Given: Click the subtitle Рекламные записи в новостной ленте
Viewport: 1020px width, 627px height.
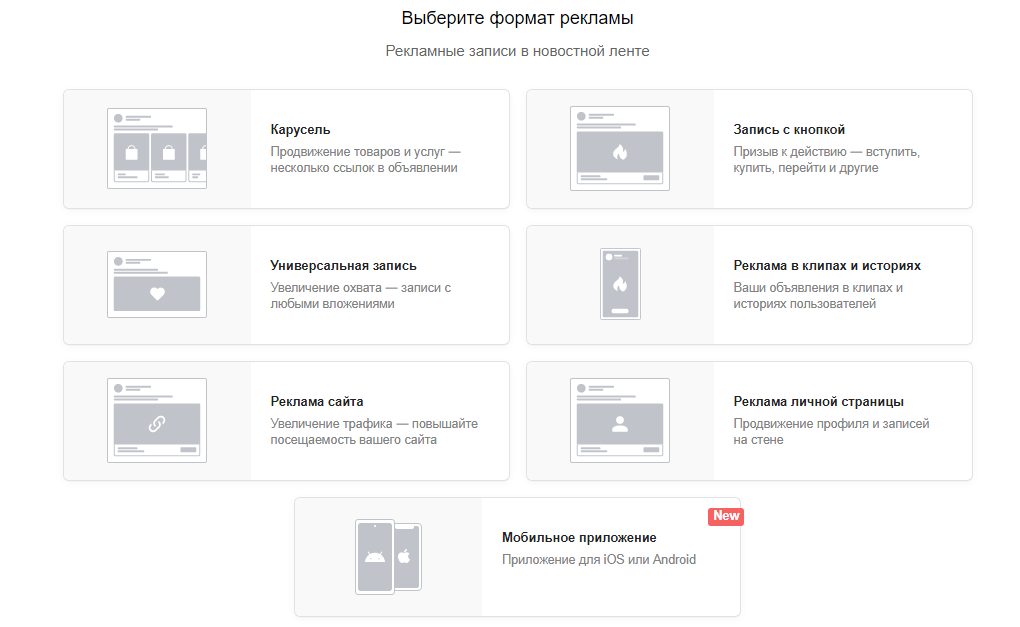Looking at the screenshot, I should pos(517,50).
